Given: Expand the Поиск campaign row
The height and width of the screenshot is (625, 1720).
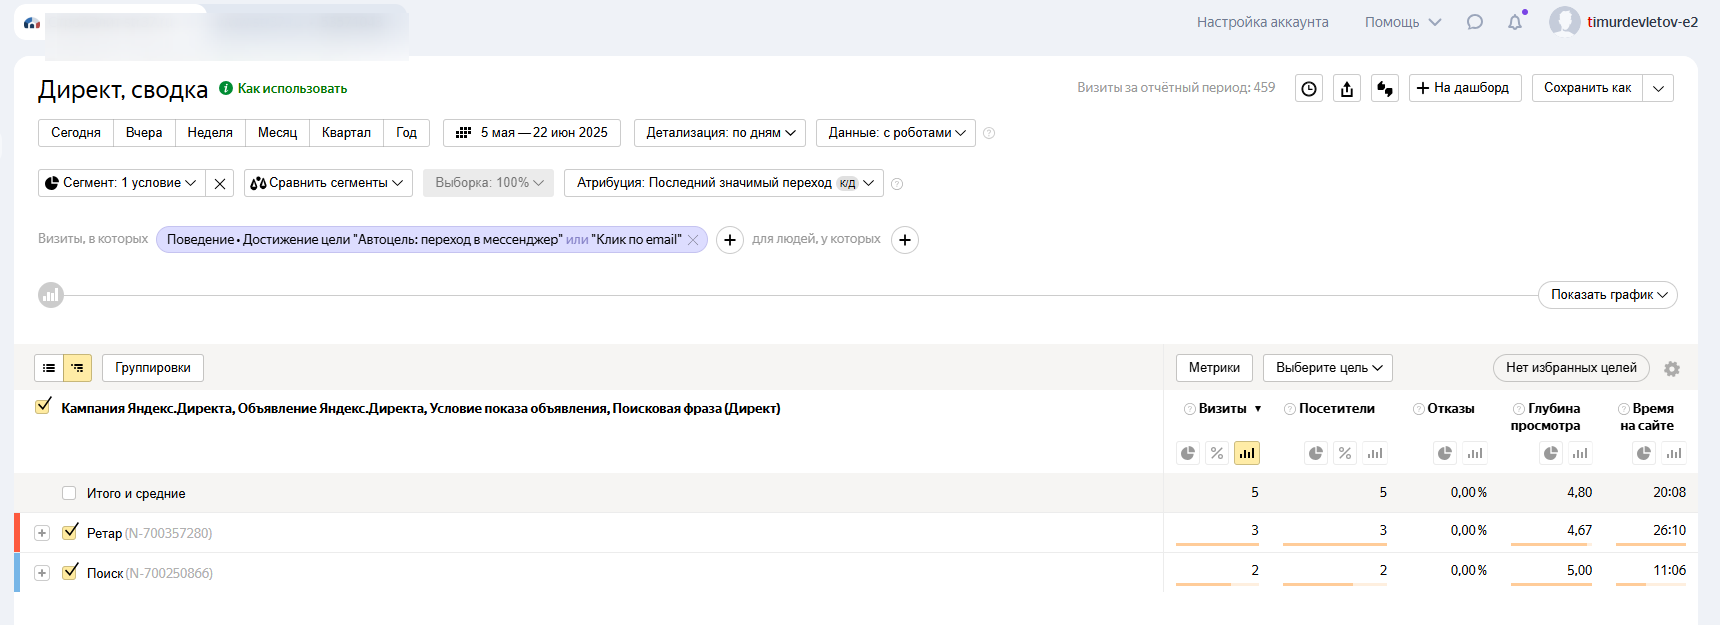Looking at the screenshot, I should coord(42,573).
